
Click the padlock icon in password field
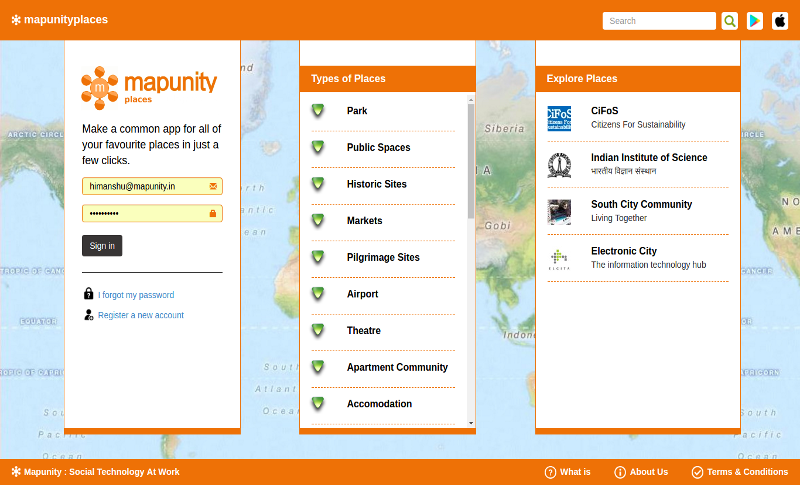213,213
